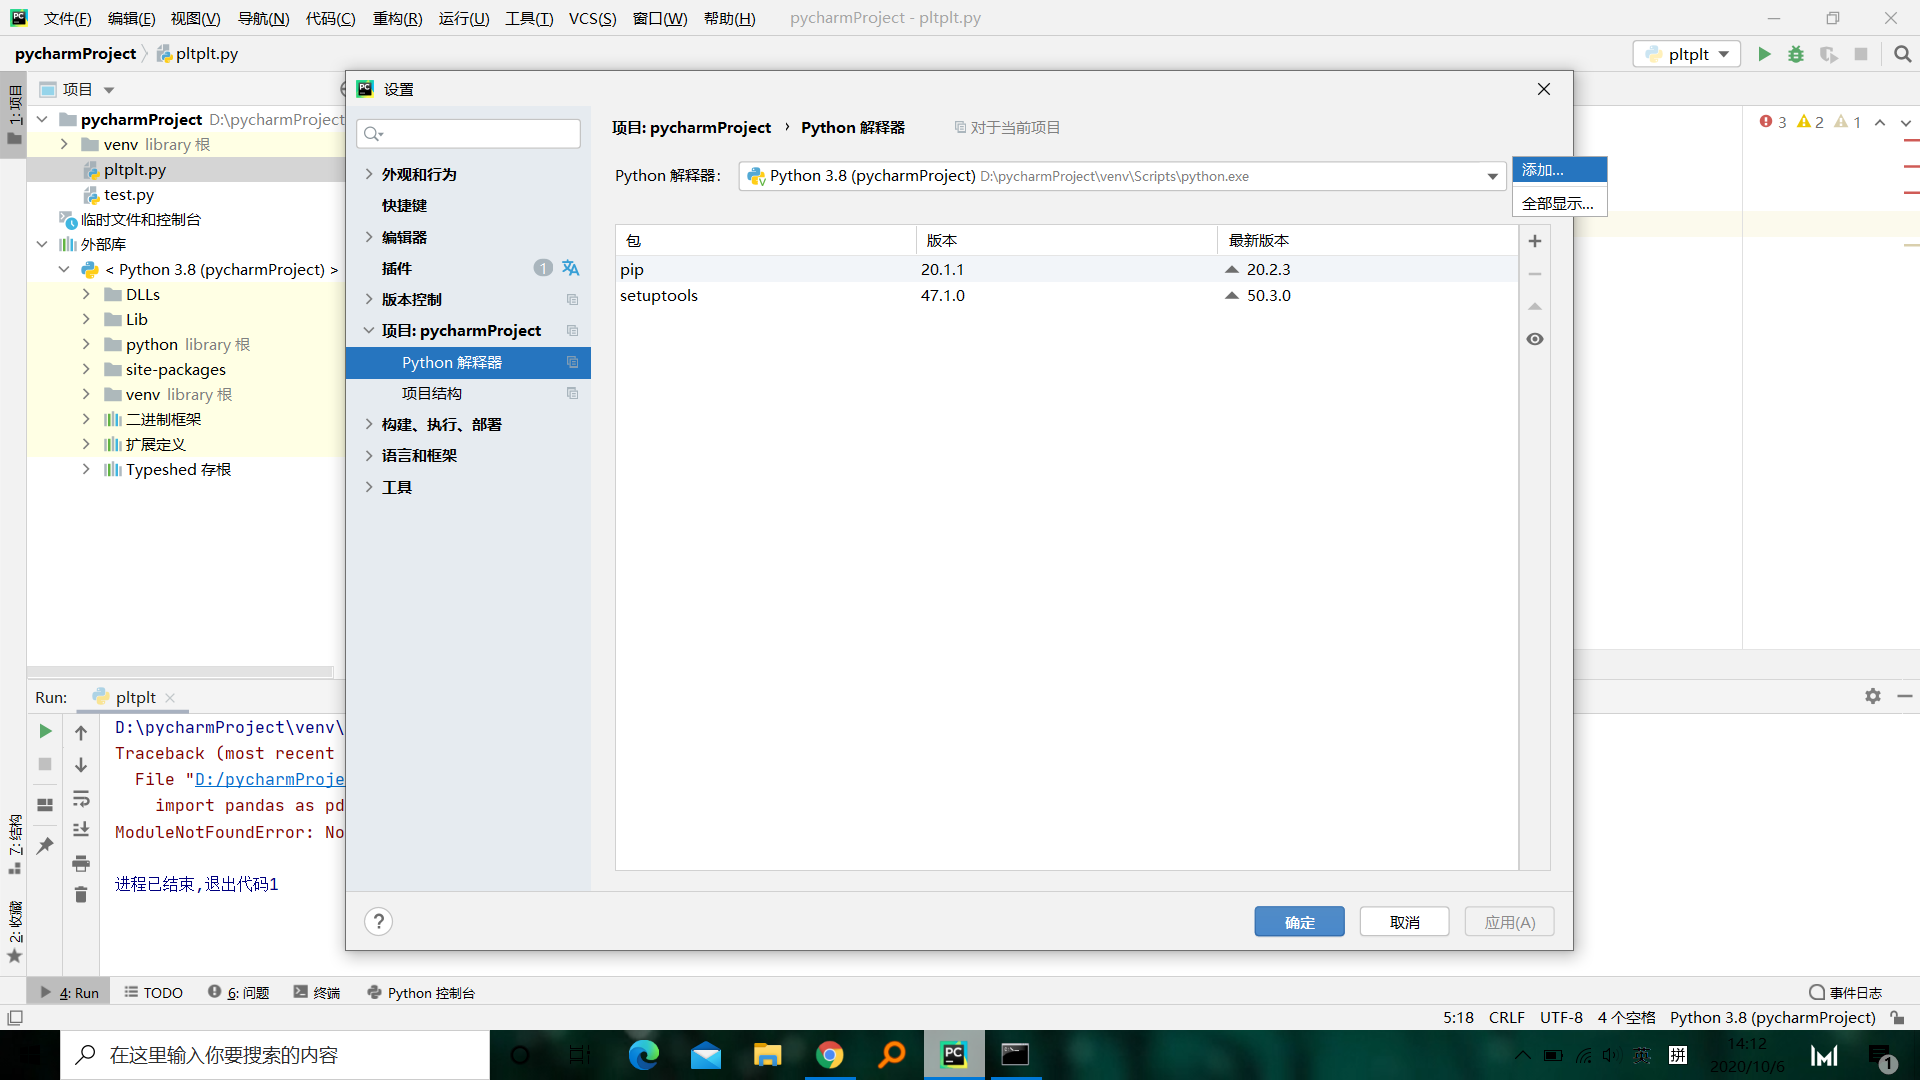
Task: Click the D:/pycharmProje traceback file link
Action: coord(269,779)
